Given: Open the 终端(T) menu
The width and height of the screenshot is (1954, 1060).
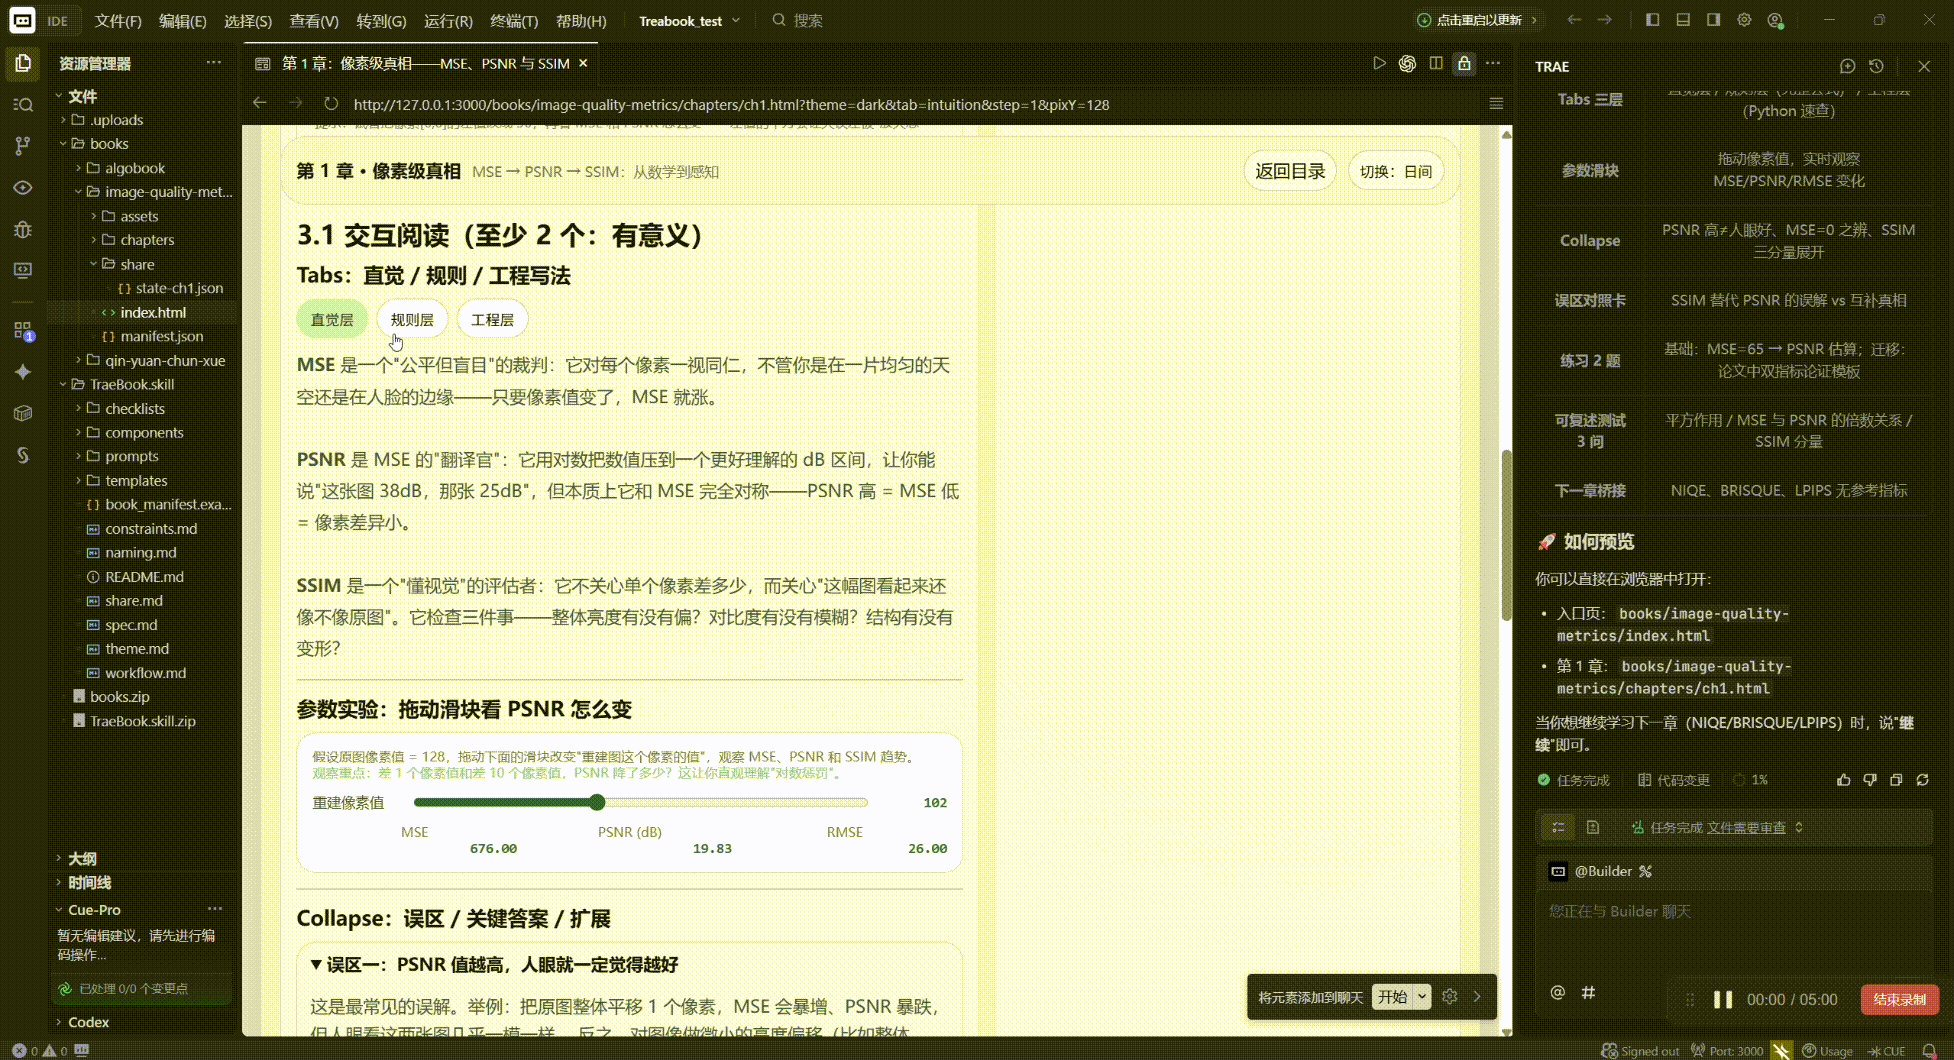Looking at the screenshot, I should click(x=514, y=20).
